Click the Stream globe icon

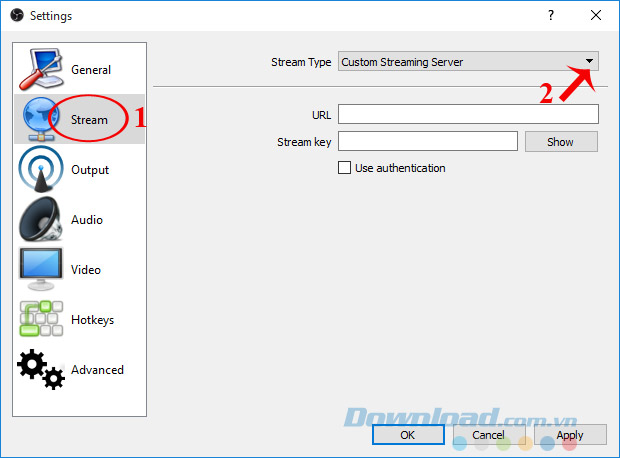(40, 119)
